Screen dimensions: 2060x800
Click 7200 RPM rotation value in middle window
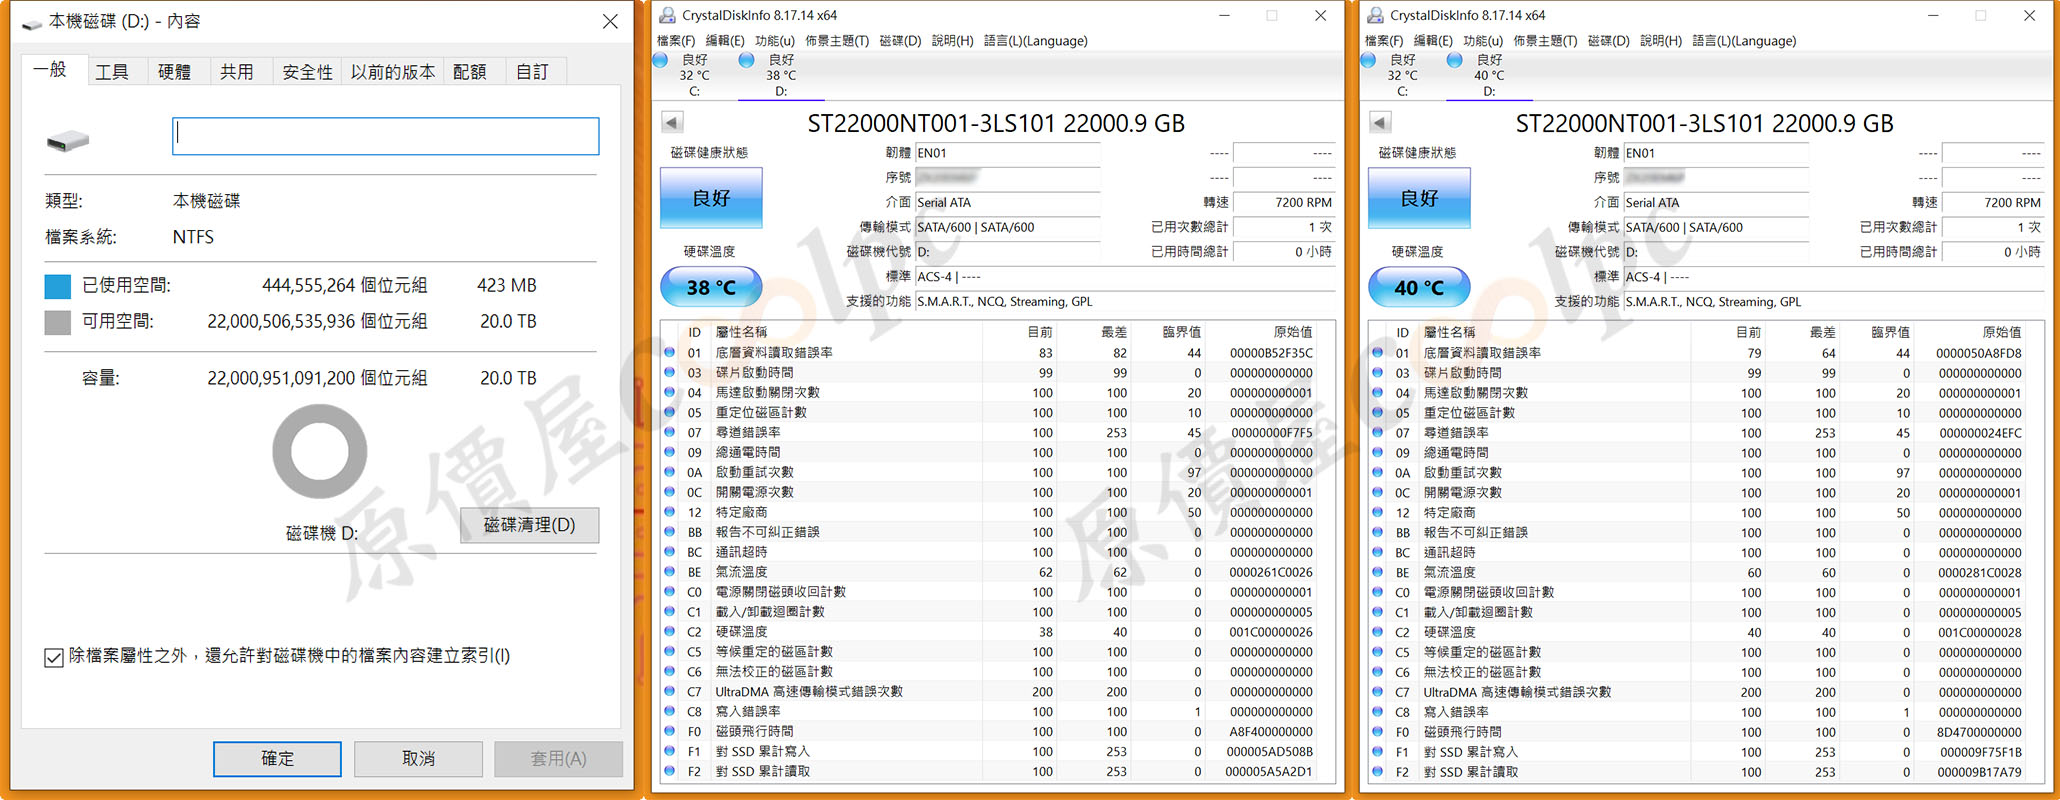1284,202
